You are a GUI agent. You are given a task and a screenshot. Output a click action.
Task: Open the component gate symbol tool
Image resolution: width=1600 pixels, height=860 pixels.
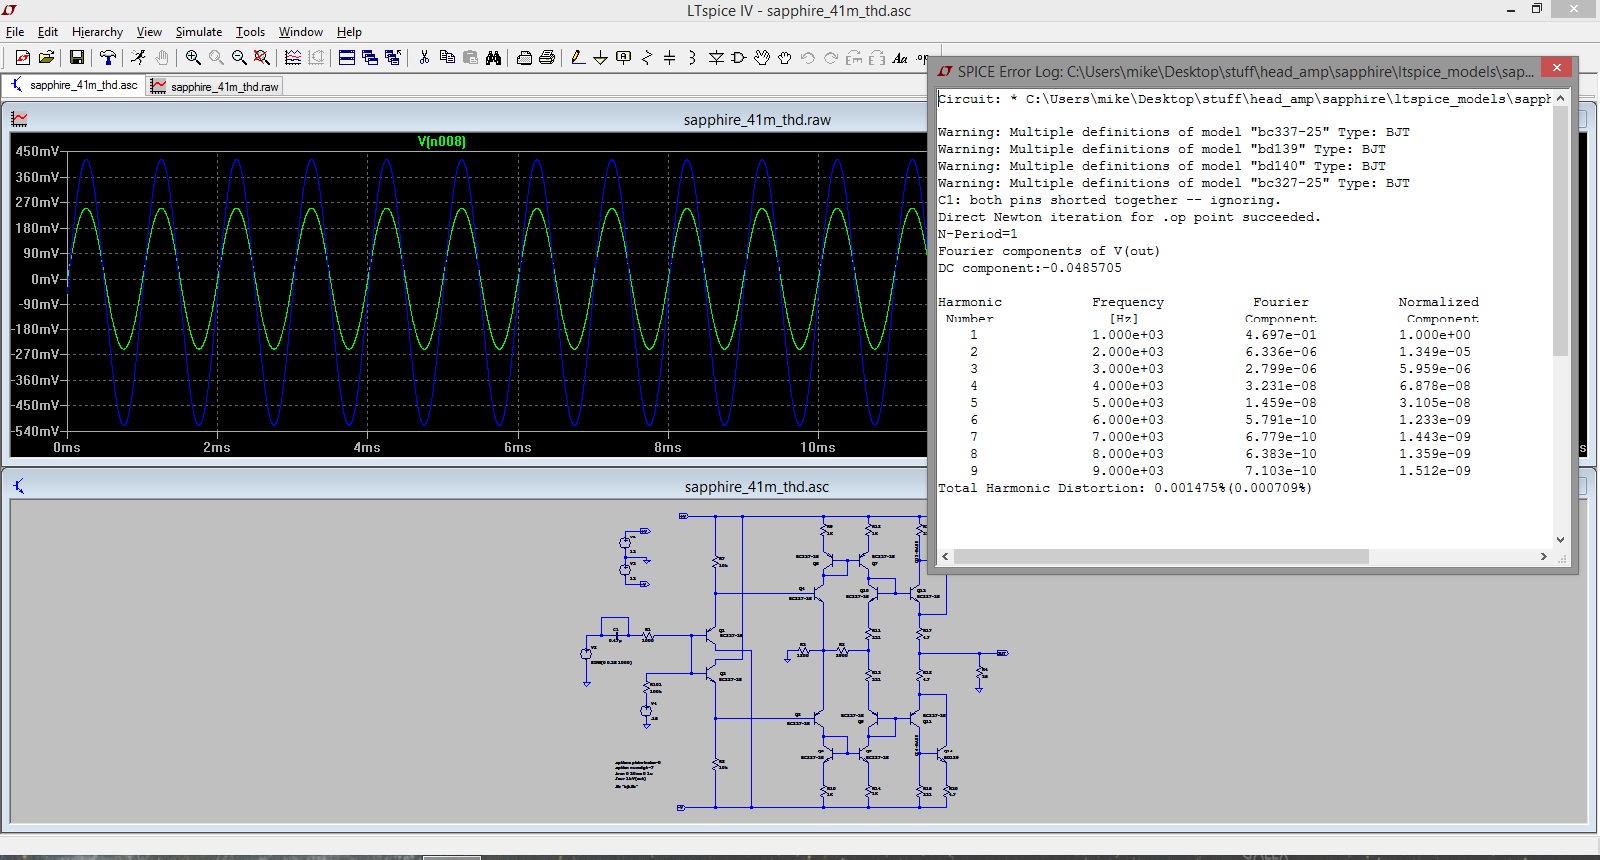[x=739, y=58]
